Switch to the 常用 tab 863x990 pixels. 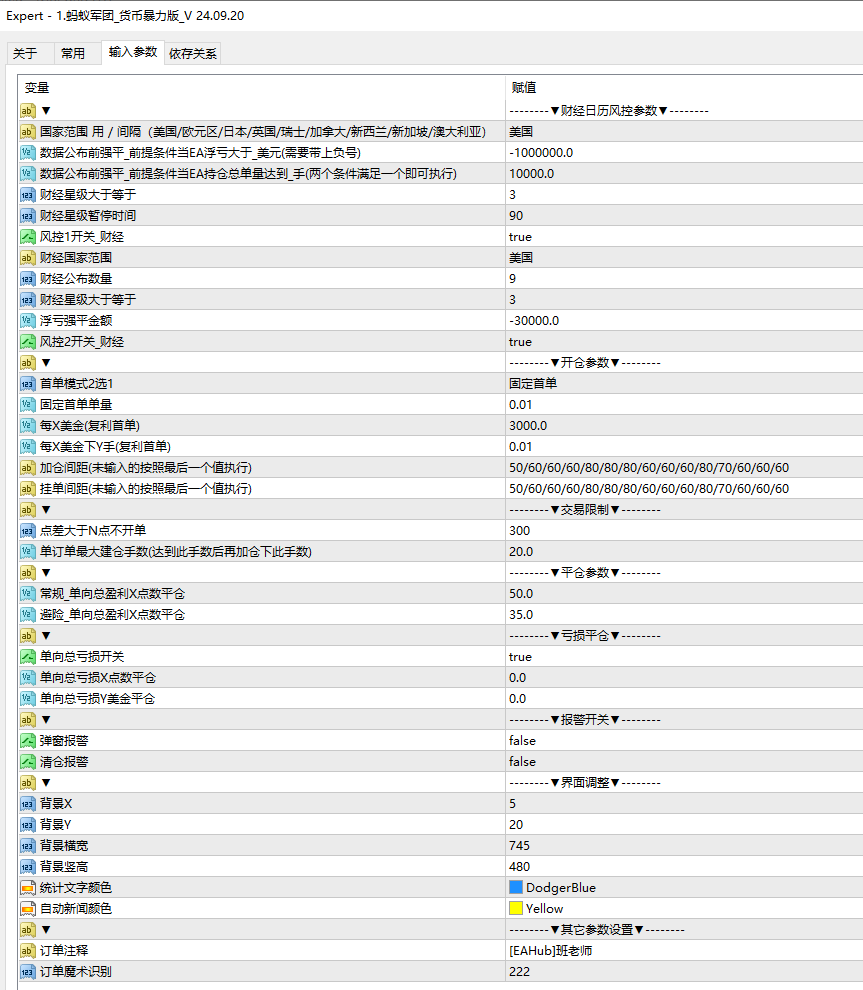tap(73, 54)
